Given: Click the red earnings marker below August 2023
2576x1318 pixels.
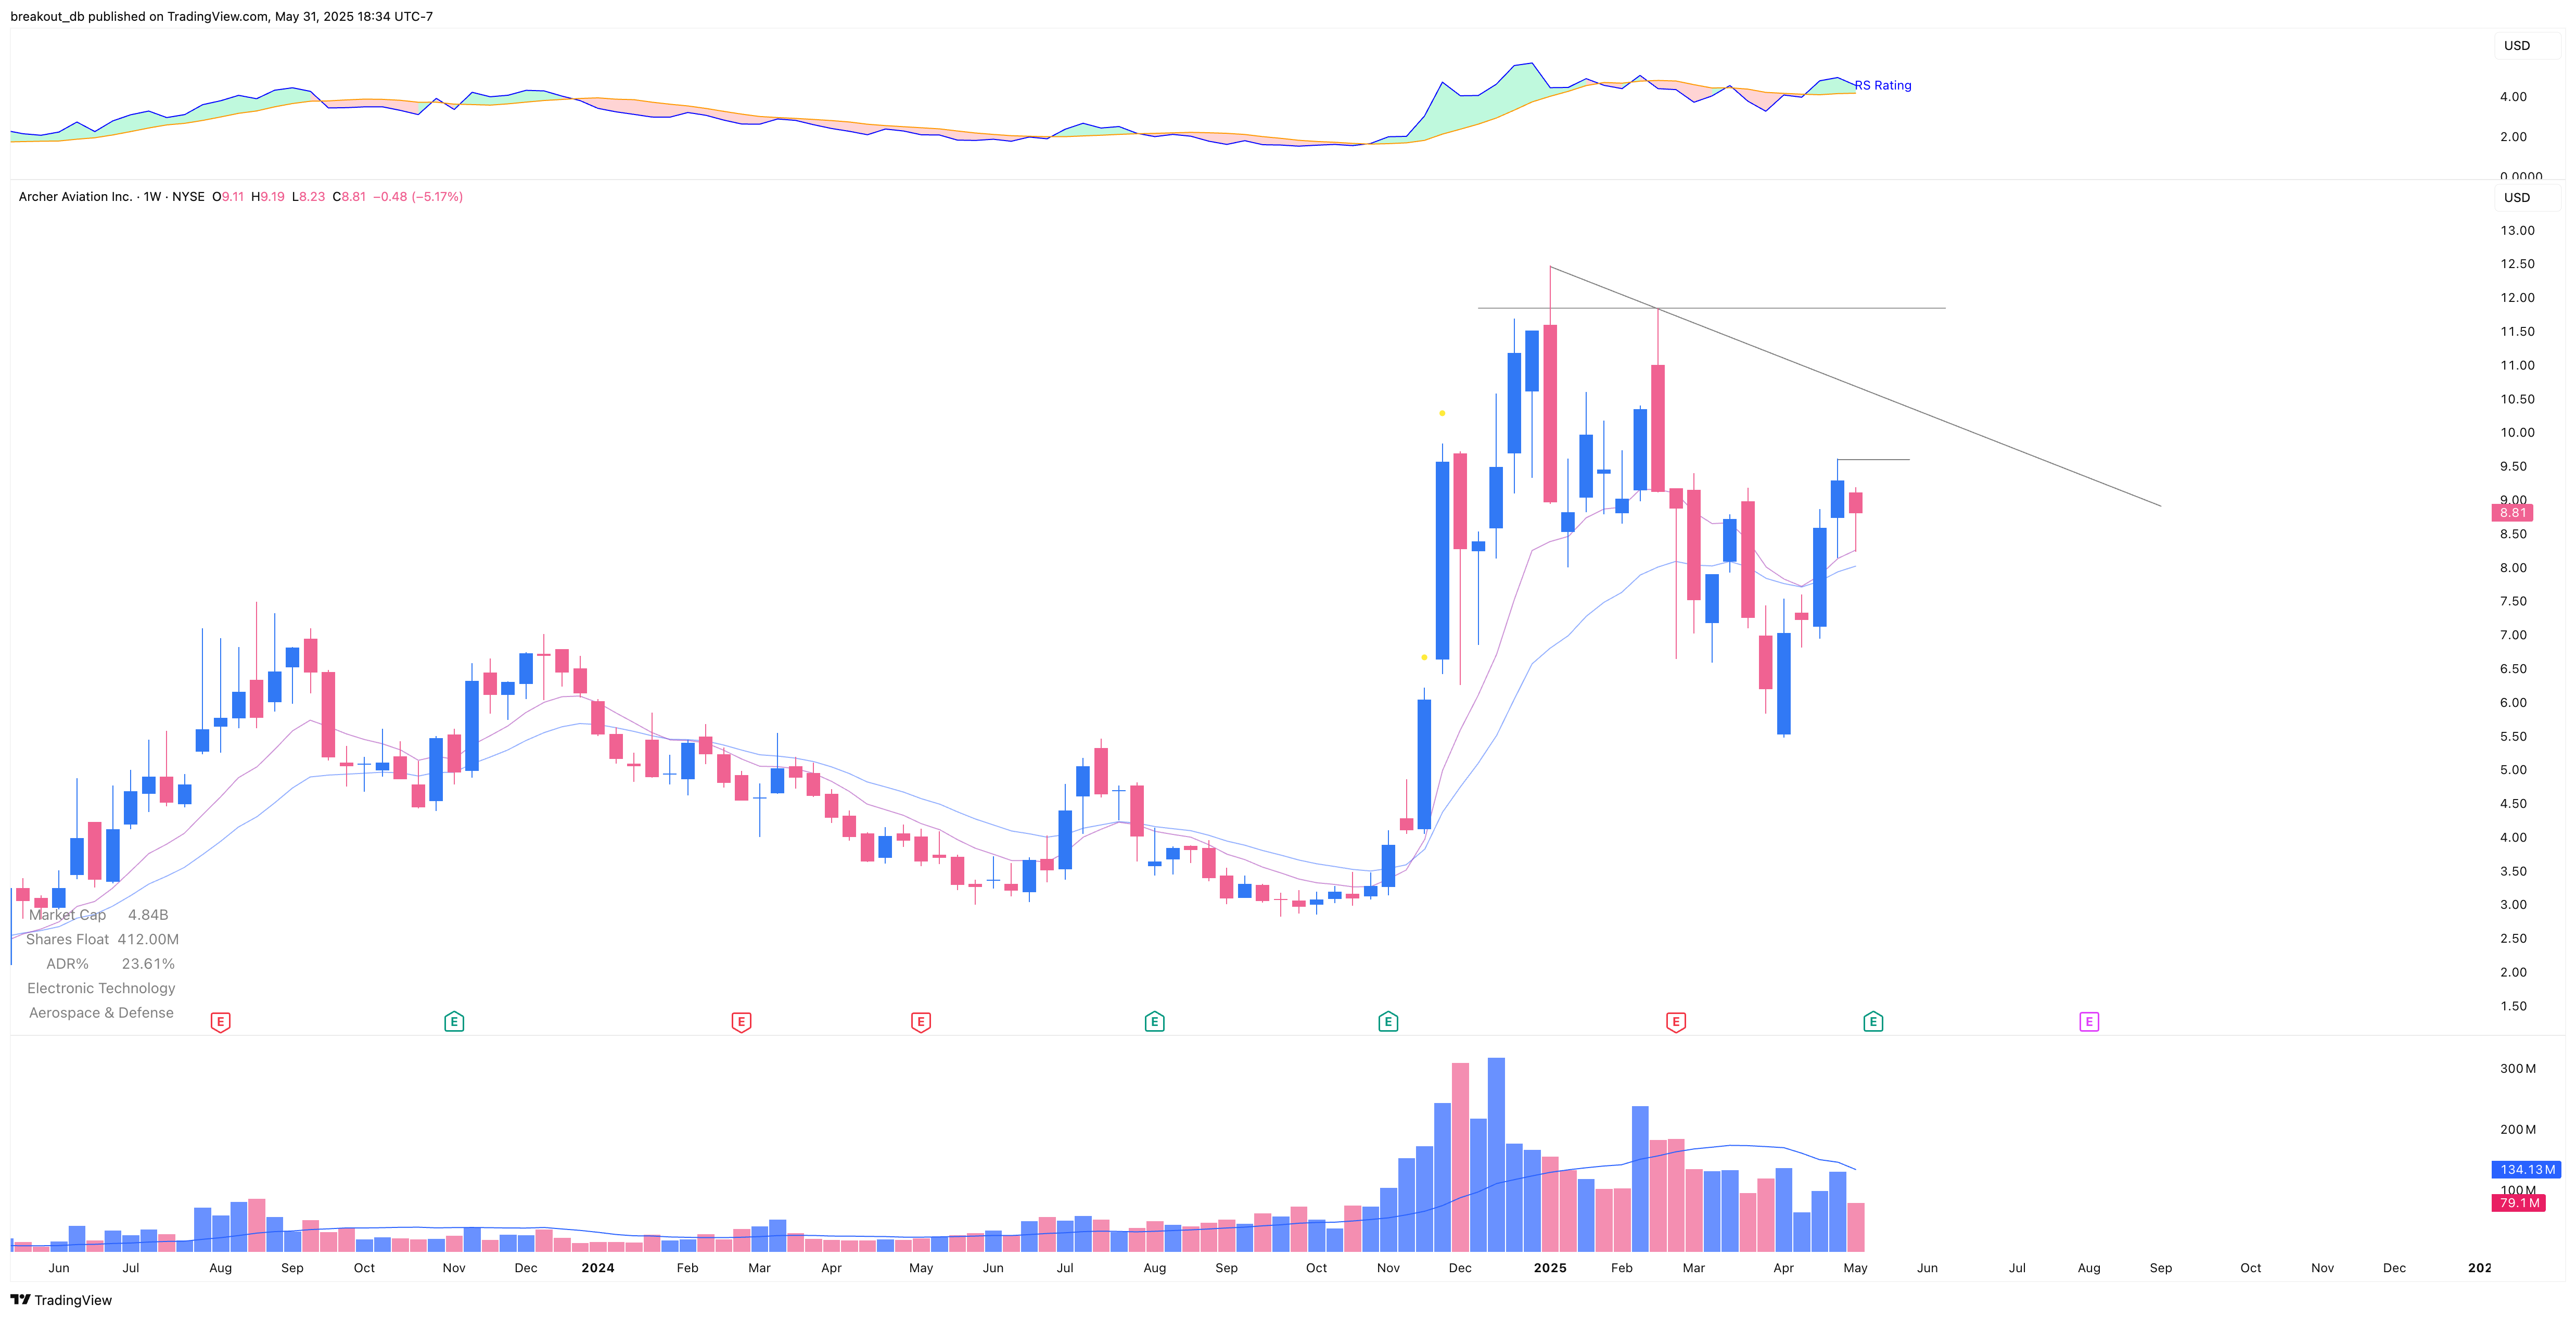Looking at the screenshot, I should pos(222,1022).
